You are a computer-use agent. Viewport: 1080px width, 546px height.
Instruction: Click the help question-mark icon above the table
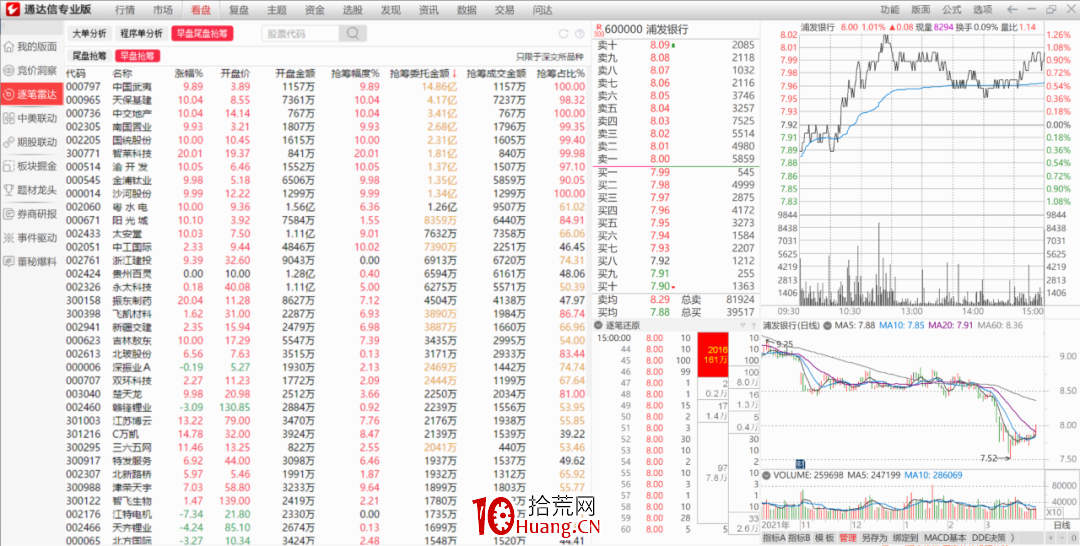pyautogui.click(x=578, y=34)
